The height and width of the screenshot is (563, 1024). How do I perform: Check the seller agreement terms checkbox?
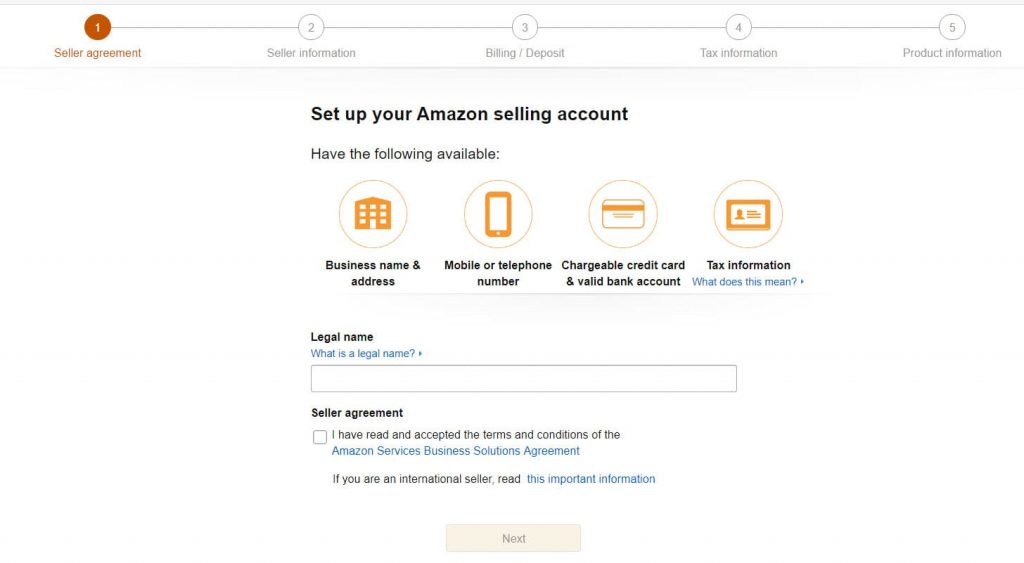pyautogui.click(x=320, y=437)
